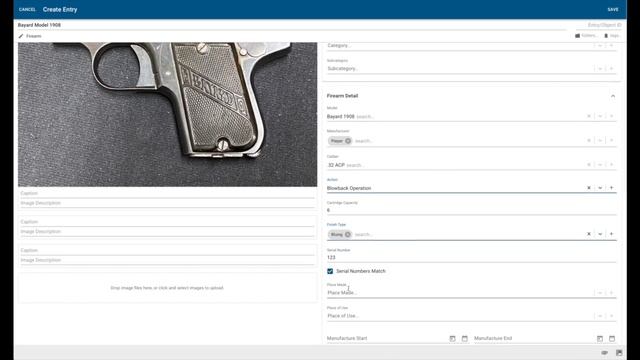Open the Place of Use dropdown arrow

point(600,316)
